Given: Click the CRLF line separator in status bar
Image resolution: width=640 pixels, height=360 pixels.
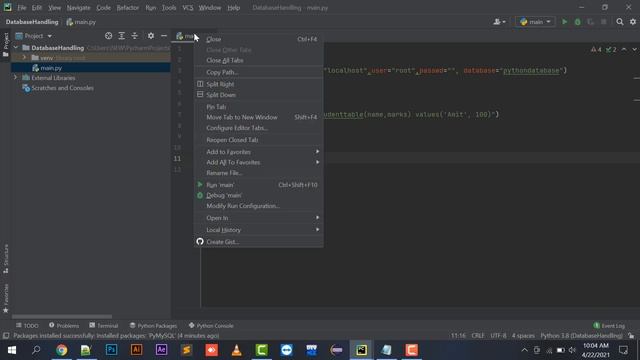Looking at the screenshot, I should [x=478, y=336].
